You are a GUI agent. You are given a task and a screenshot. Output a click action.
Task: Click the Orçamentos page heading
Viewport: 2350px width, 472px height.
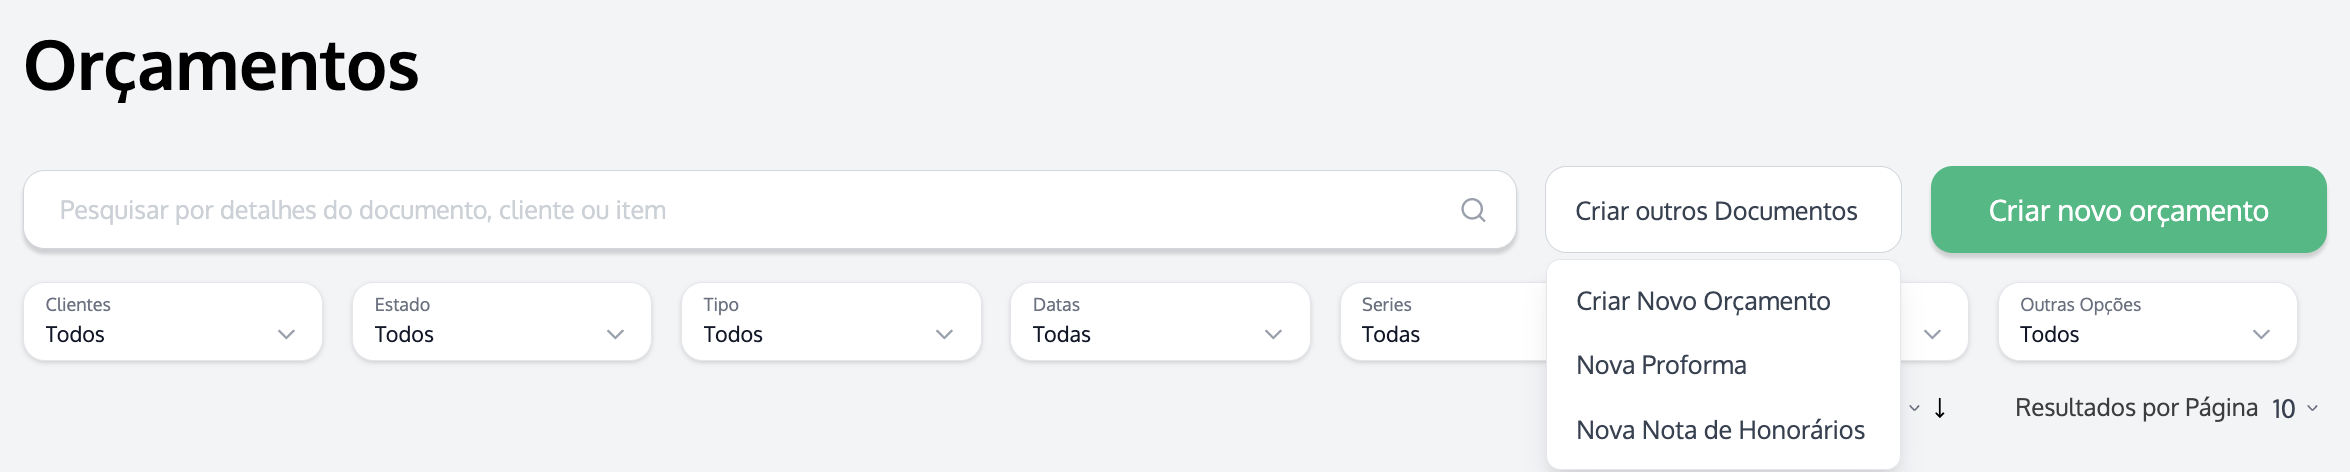click(x=221, y=67)
